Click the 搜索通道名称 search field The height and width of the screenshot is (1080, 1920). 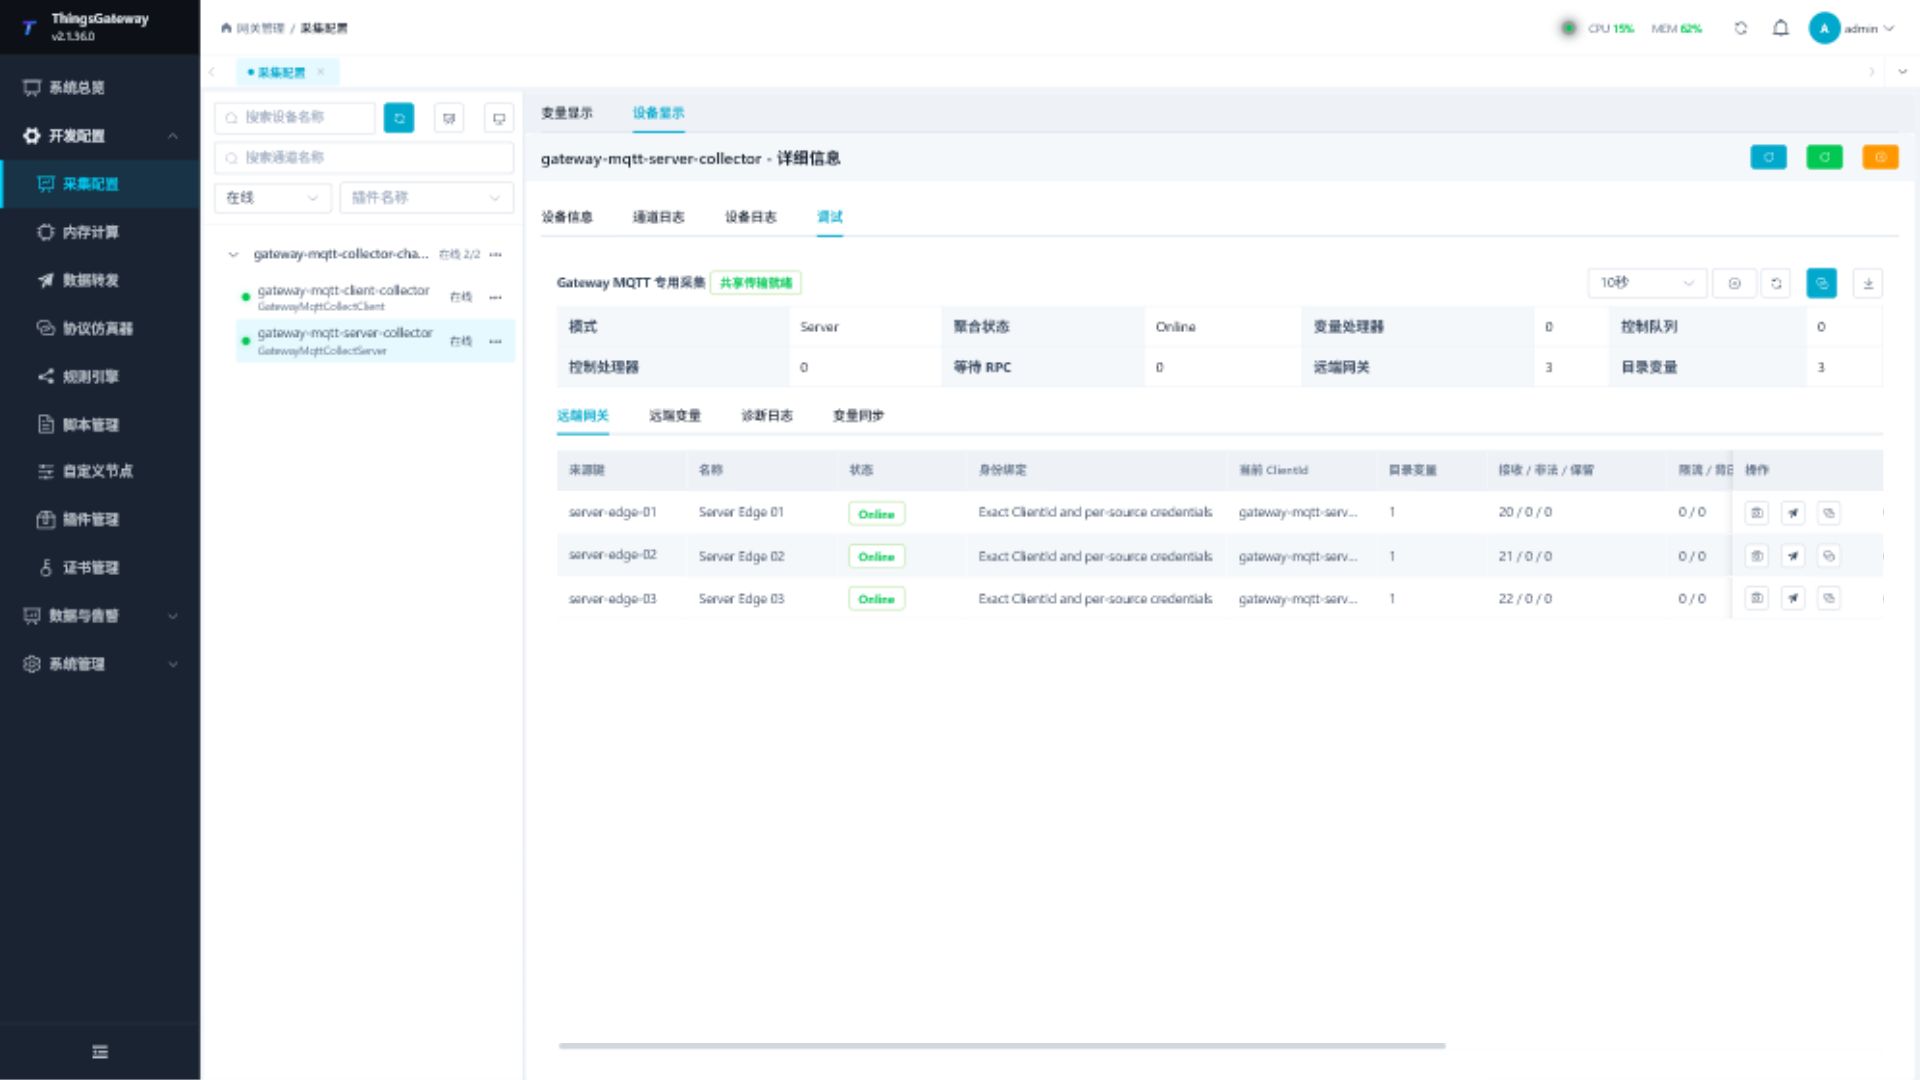coord(364,158)
